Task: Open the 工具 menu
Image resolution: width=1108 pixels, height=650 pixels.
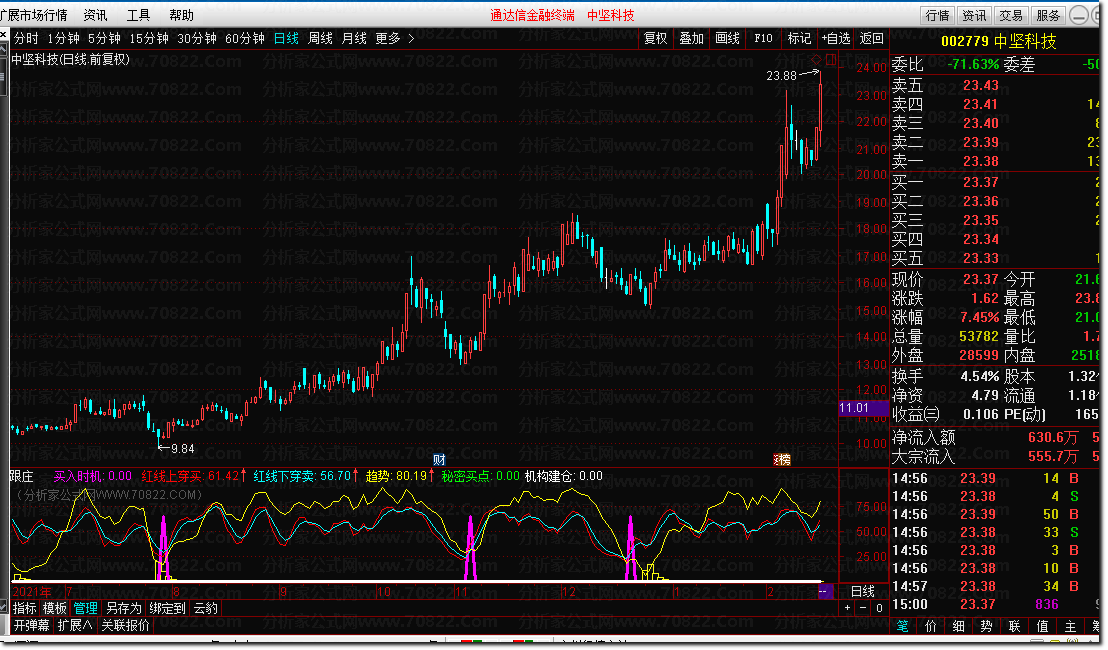Action: (x=138, y=15)
